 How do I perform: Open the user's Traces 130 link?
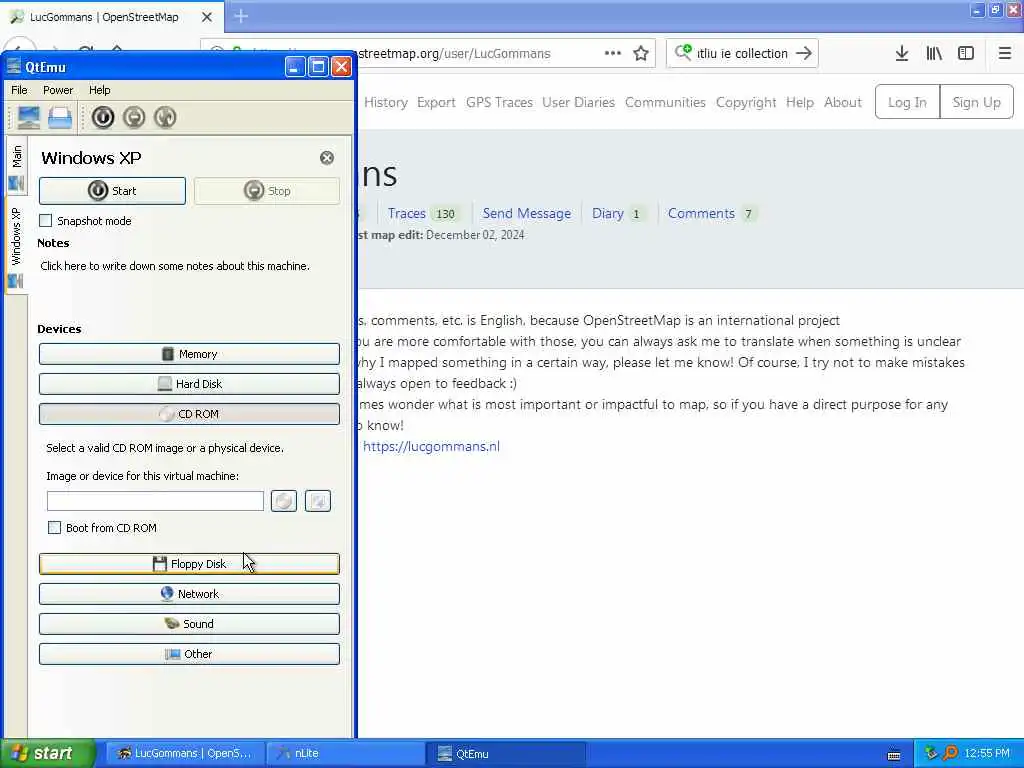tap(422, 214)
